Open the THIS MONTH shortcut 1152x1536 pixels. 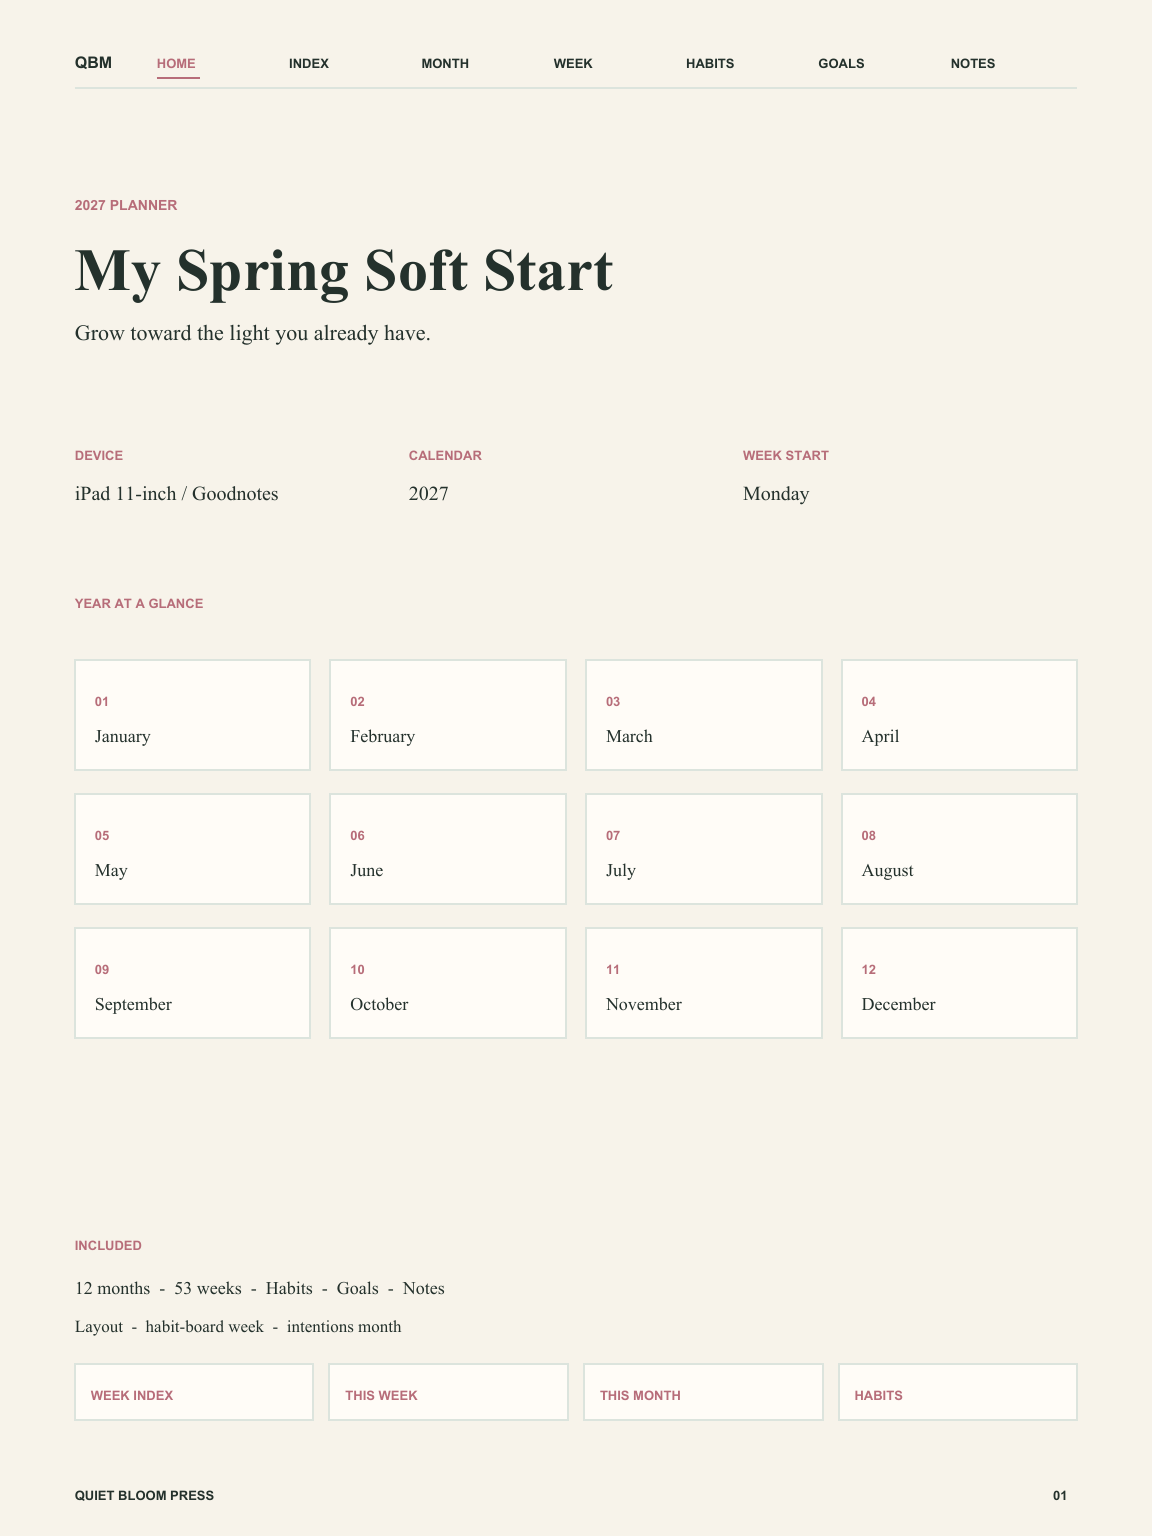click(x=703, y=1392)
